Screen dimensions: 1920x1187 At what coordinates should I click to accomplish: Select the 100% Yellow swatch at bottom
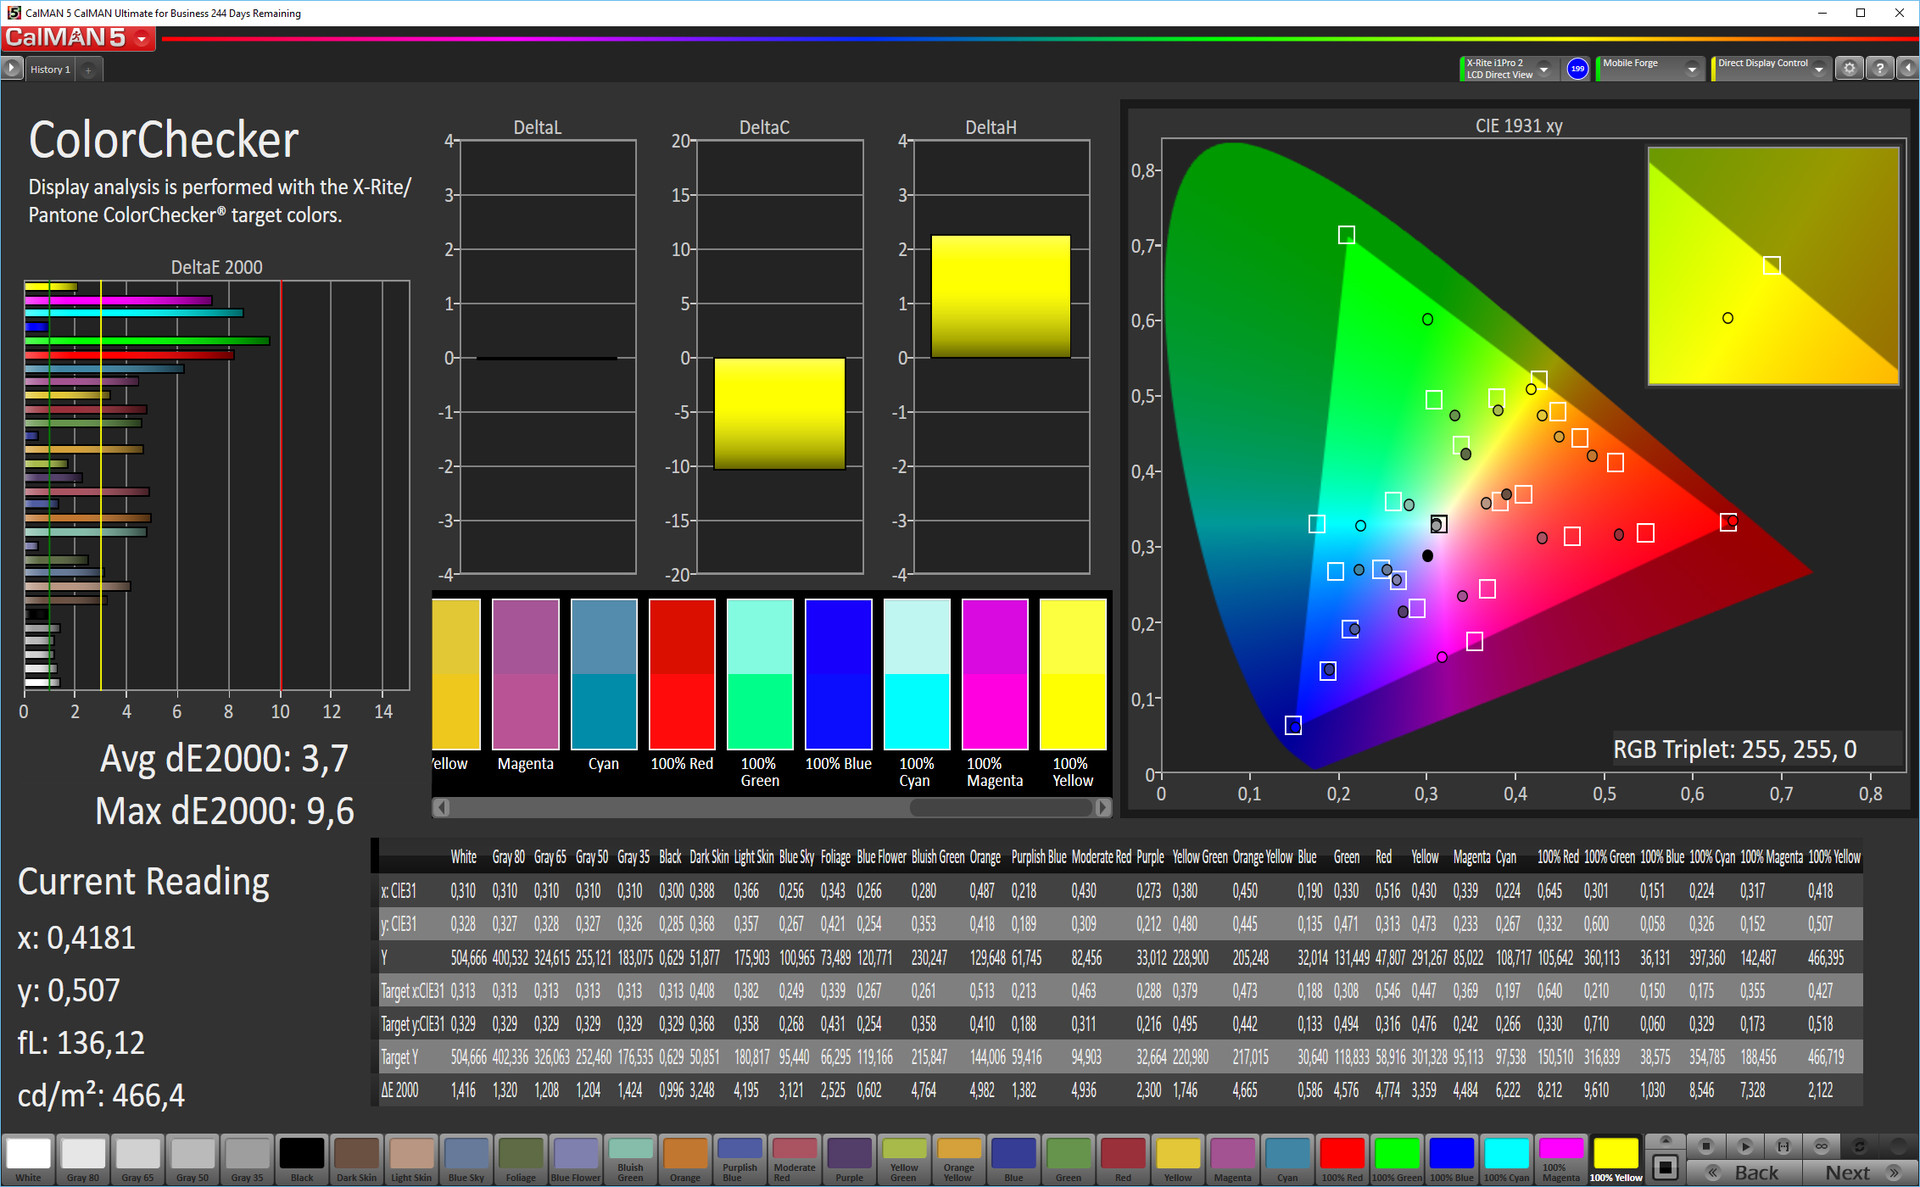tap(1616, 1159)
